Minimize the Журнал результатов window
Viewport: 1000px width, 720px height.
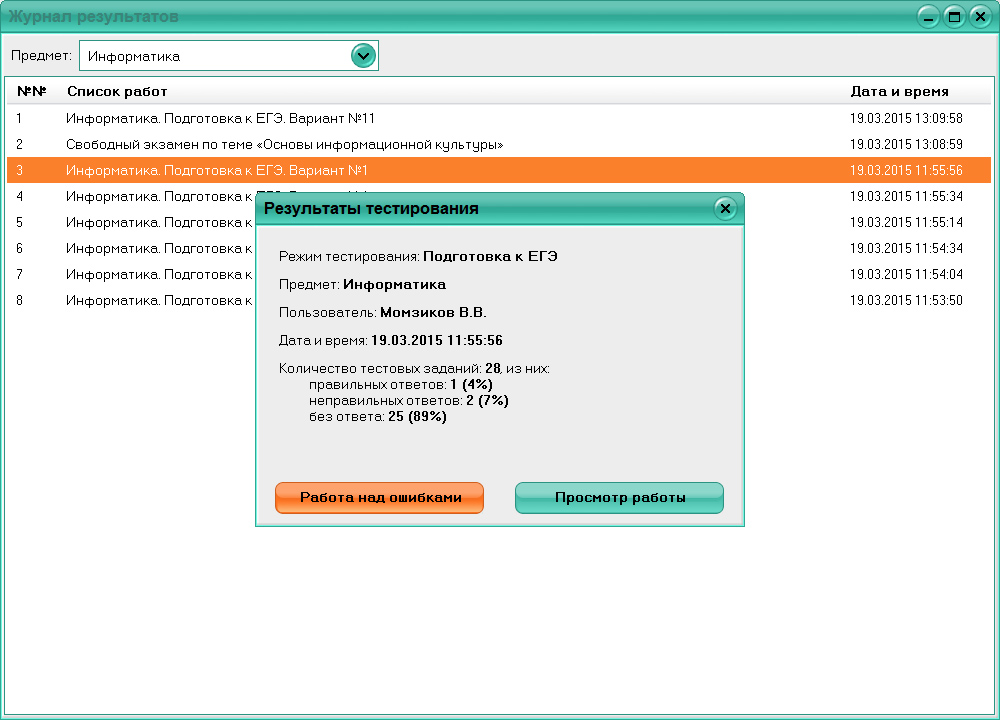click(929, 16)
